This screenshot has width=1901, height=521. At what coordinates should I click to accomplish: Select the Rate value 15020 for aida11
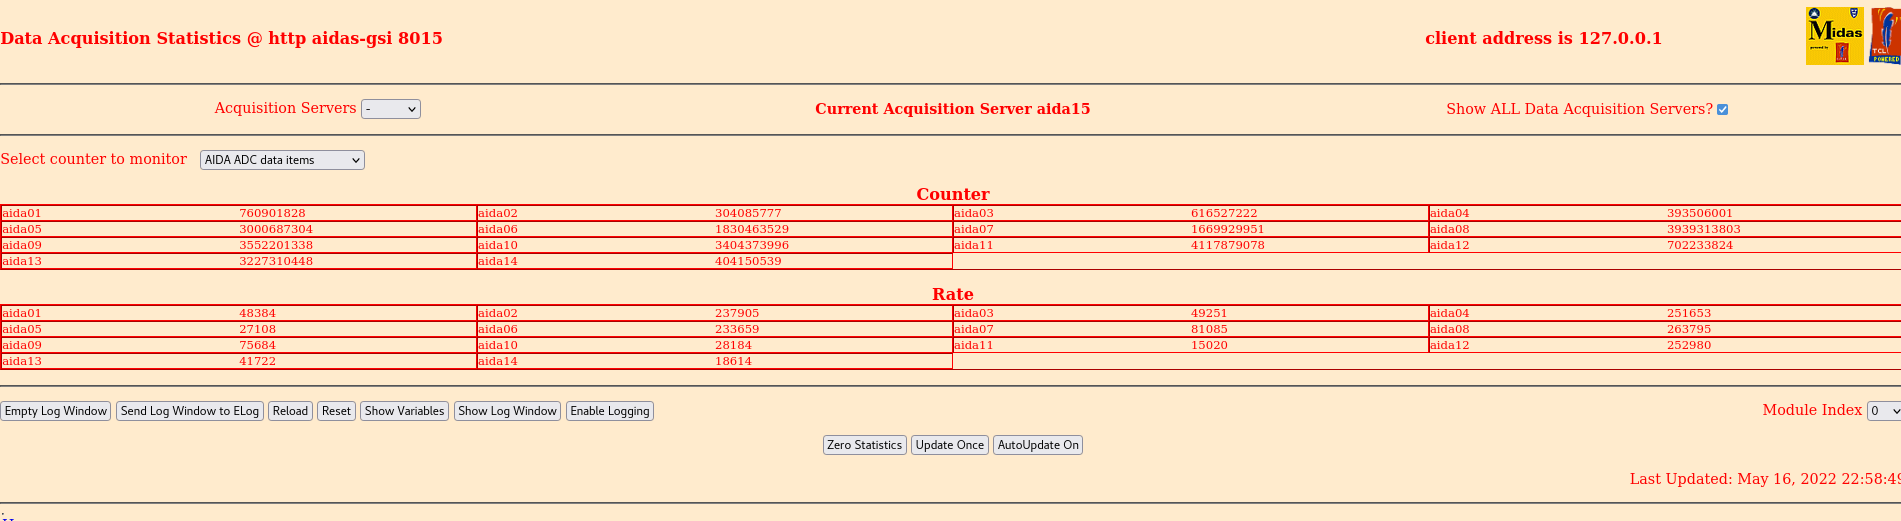(x=1209, y=345)
